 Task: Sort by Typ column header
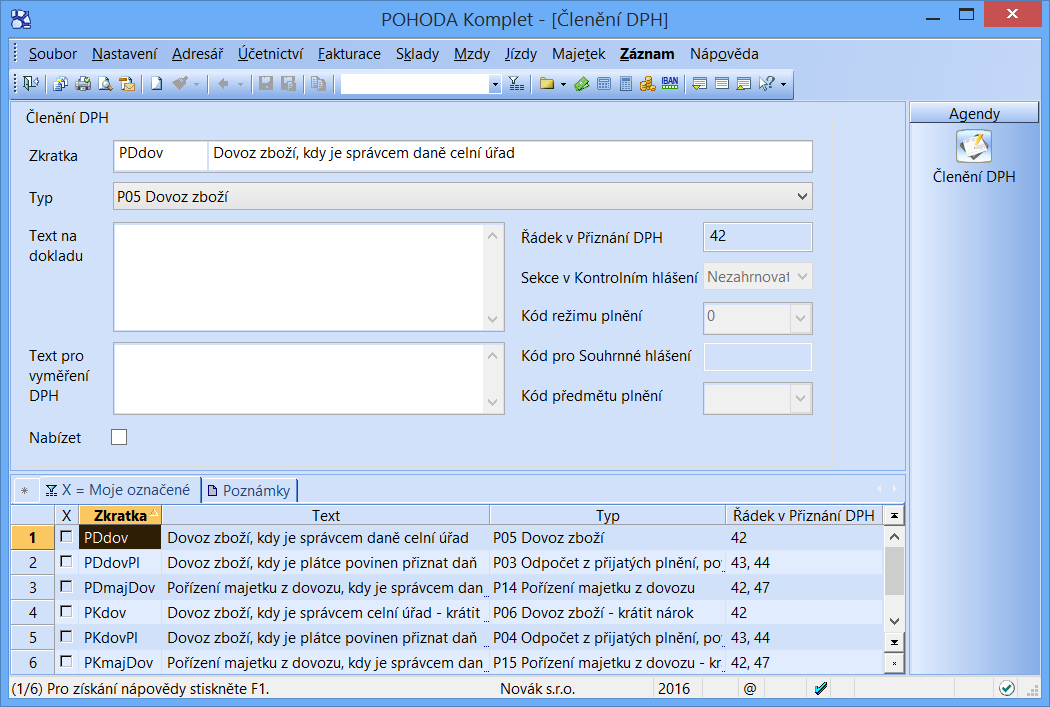click(x=607, y=515)
